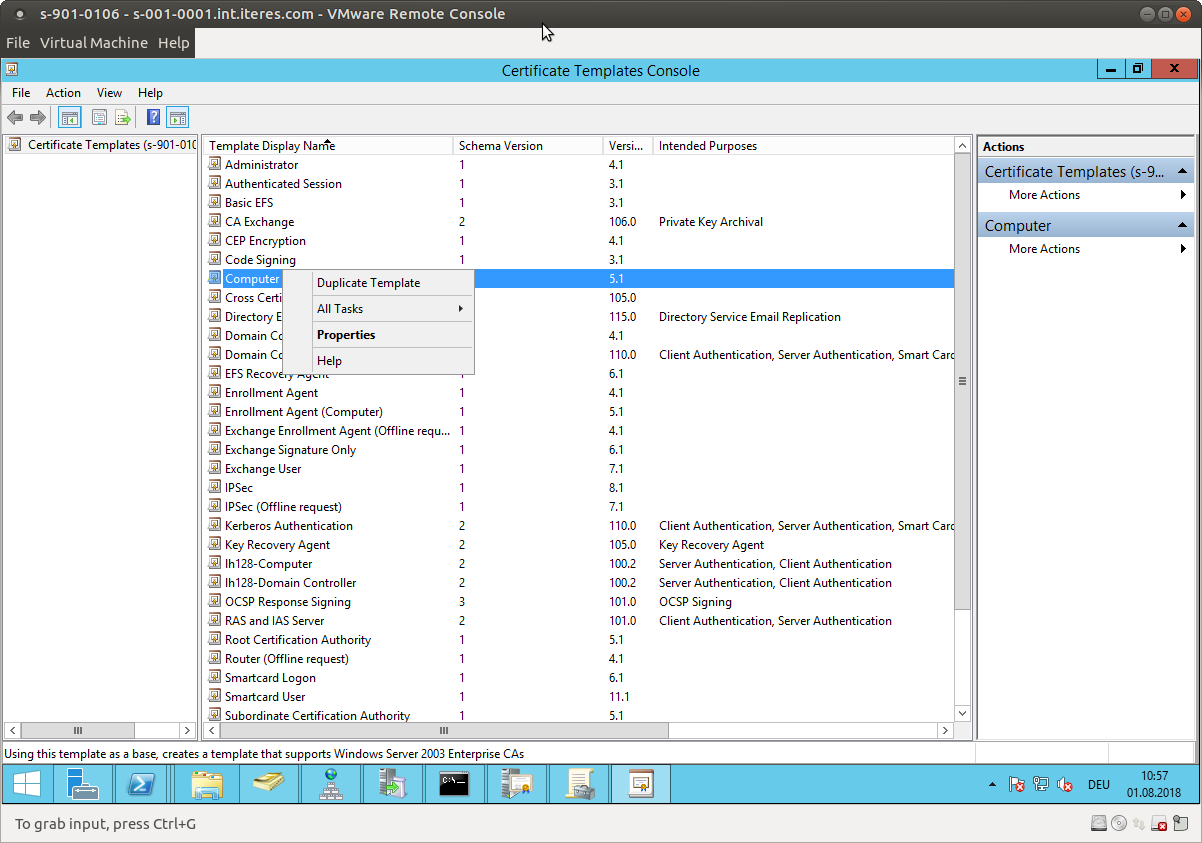Select the Kerberos Authentication template
1202x843 pixels.
coord(288,526)
